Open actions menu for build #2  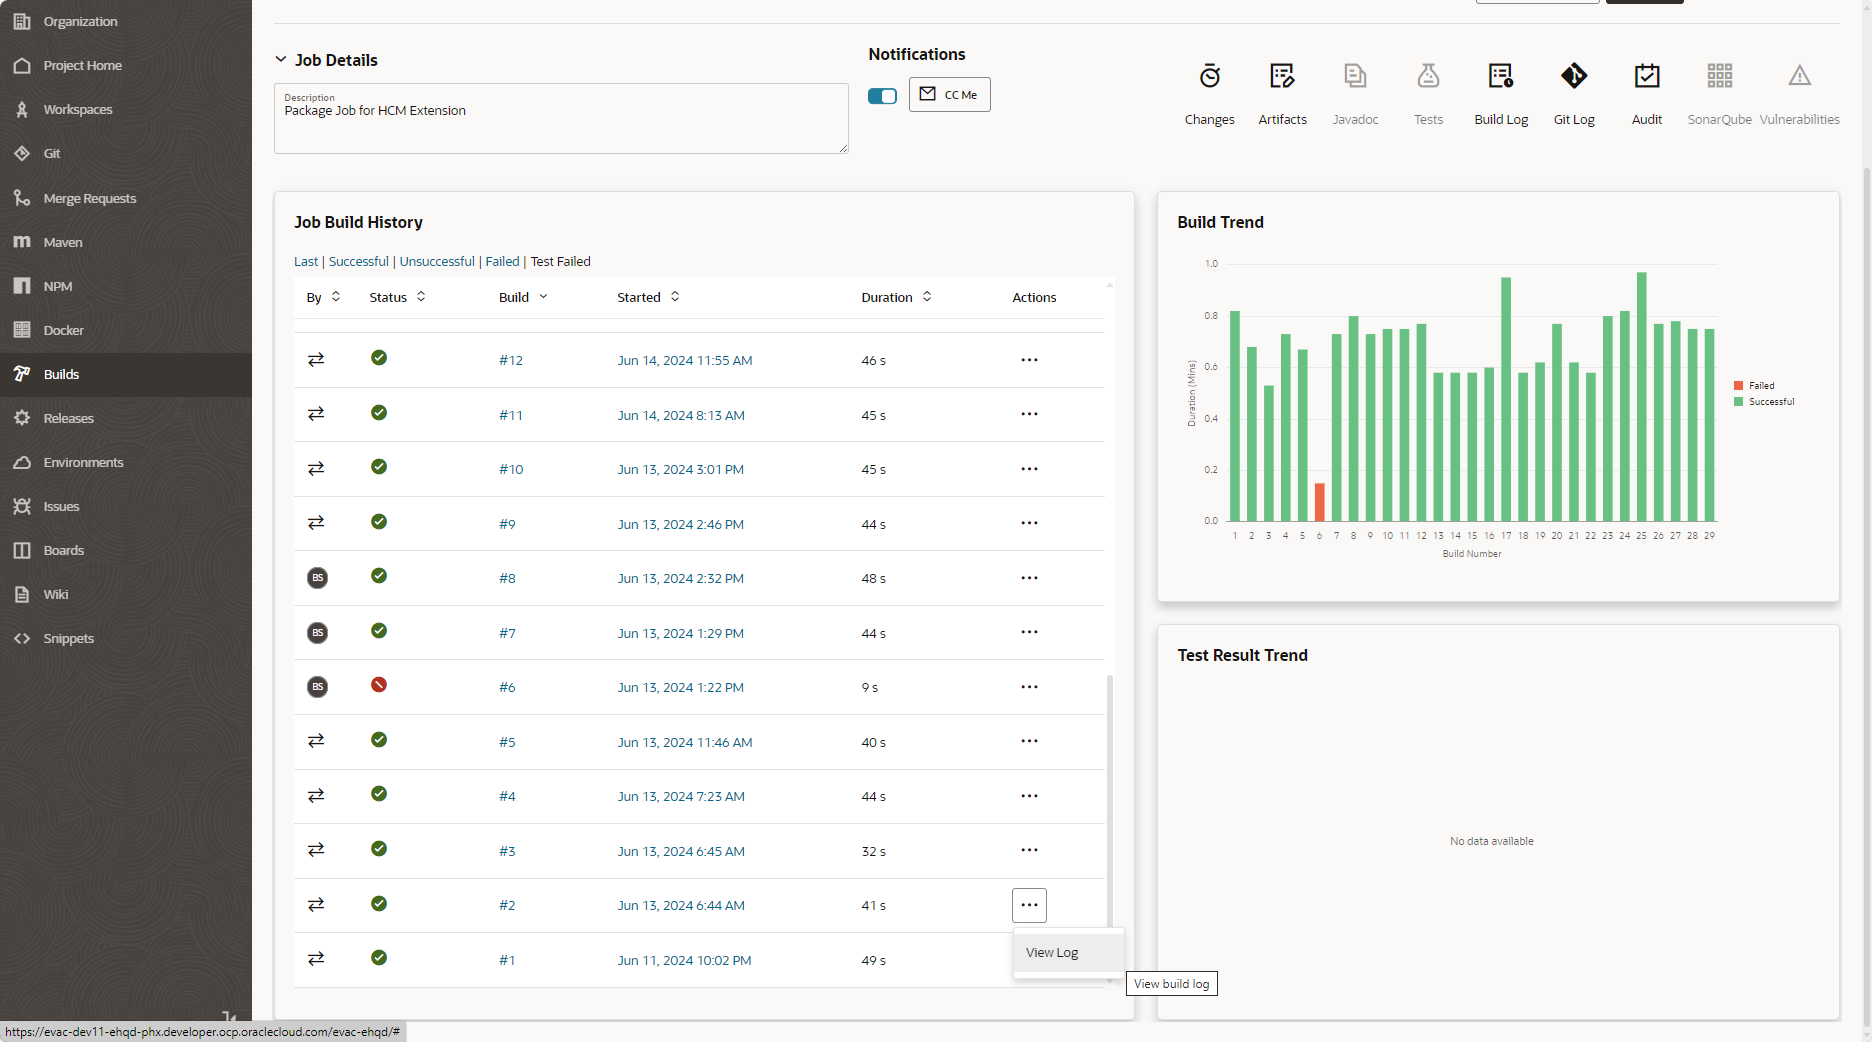pos(1029,905)
